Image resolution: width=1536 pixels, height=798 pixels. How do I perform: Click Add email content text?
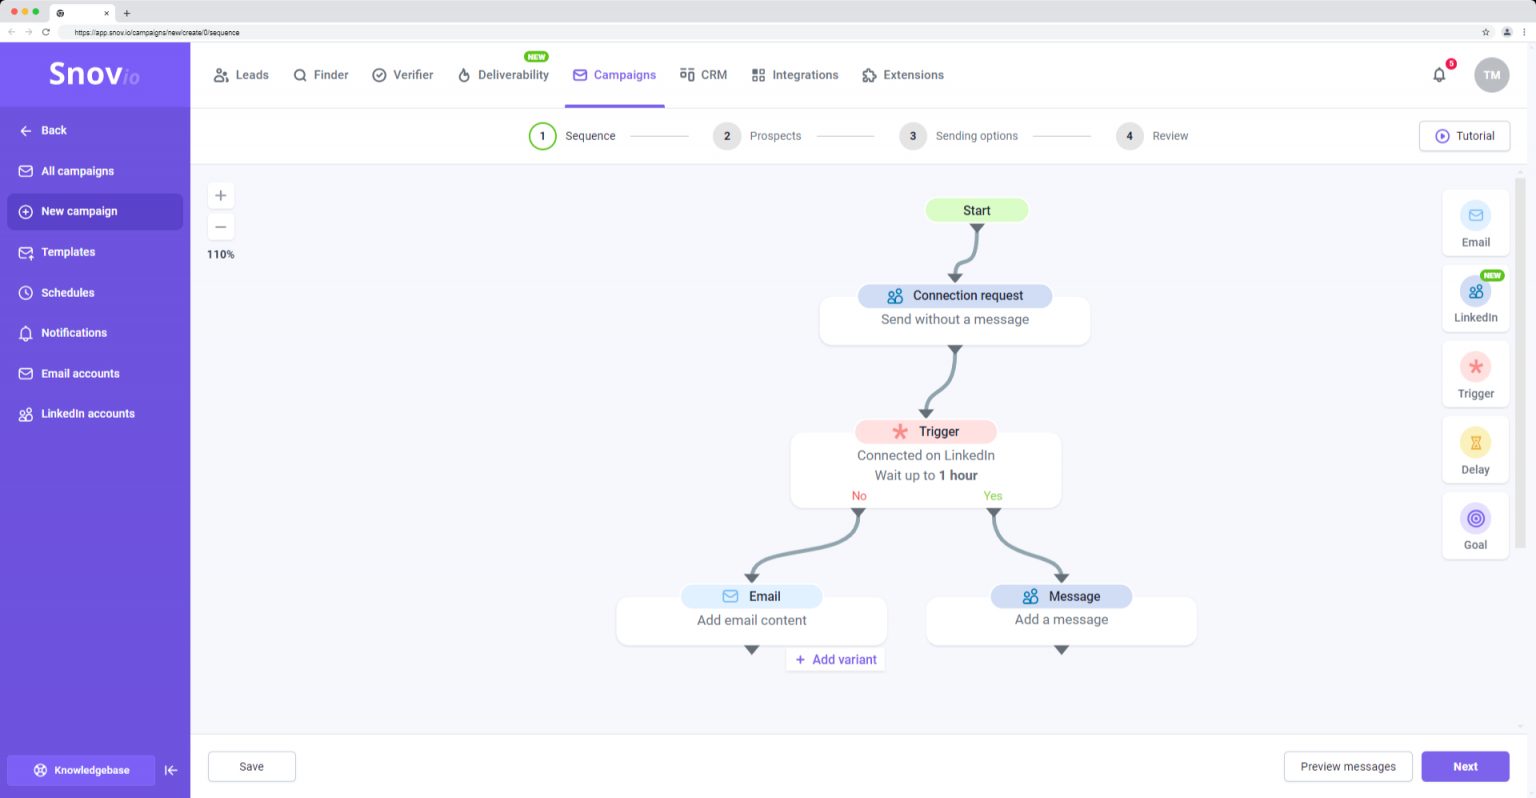(752, 621)
